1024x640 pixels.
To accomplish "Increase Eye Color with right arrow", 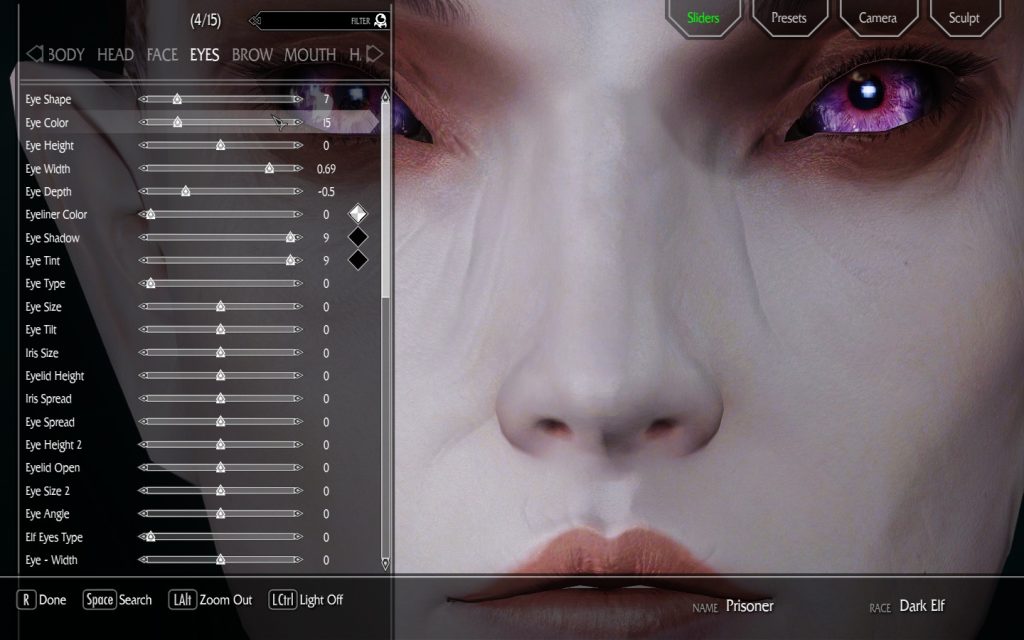I will [298, 122].
